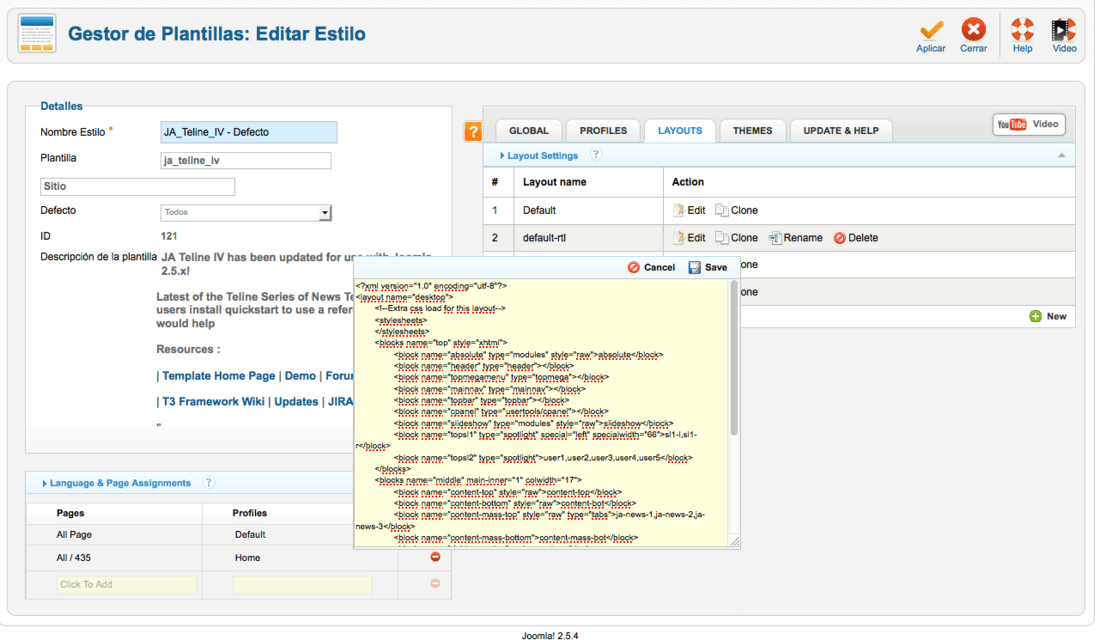Click the Aplicar checkmark icon

(x=932, y=29)
